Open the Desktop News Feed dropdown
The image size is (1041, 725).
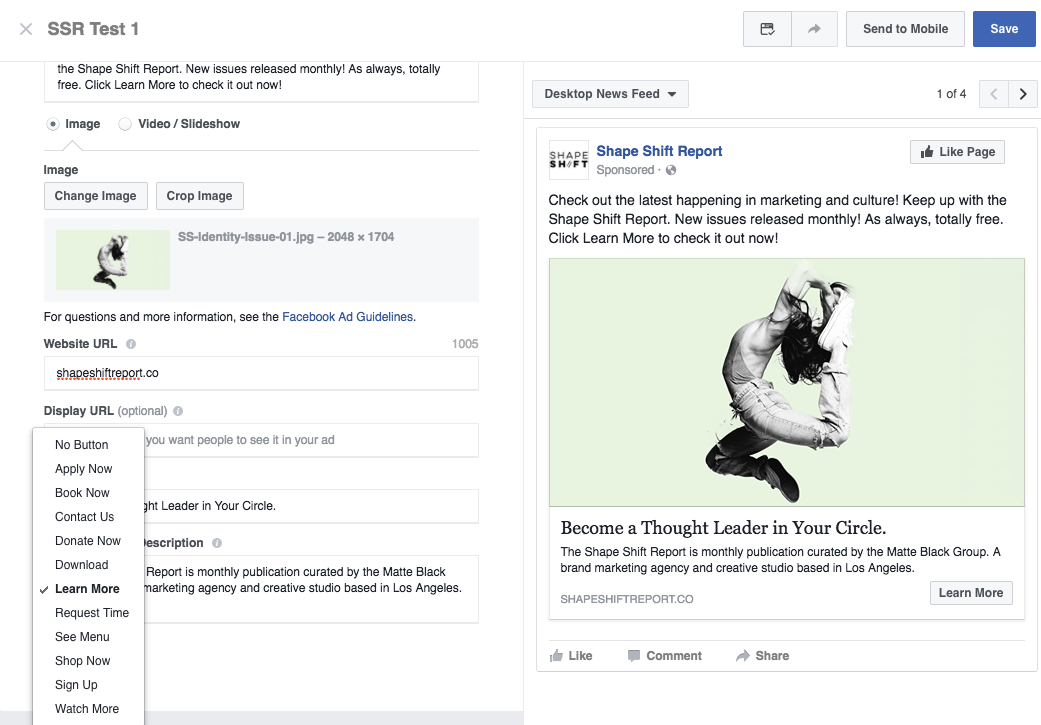tap(610, 94)
